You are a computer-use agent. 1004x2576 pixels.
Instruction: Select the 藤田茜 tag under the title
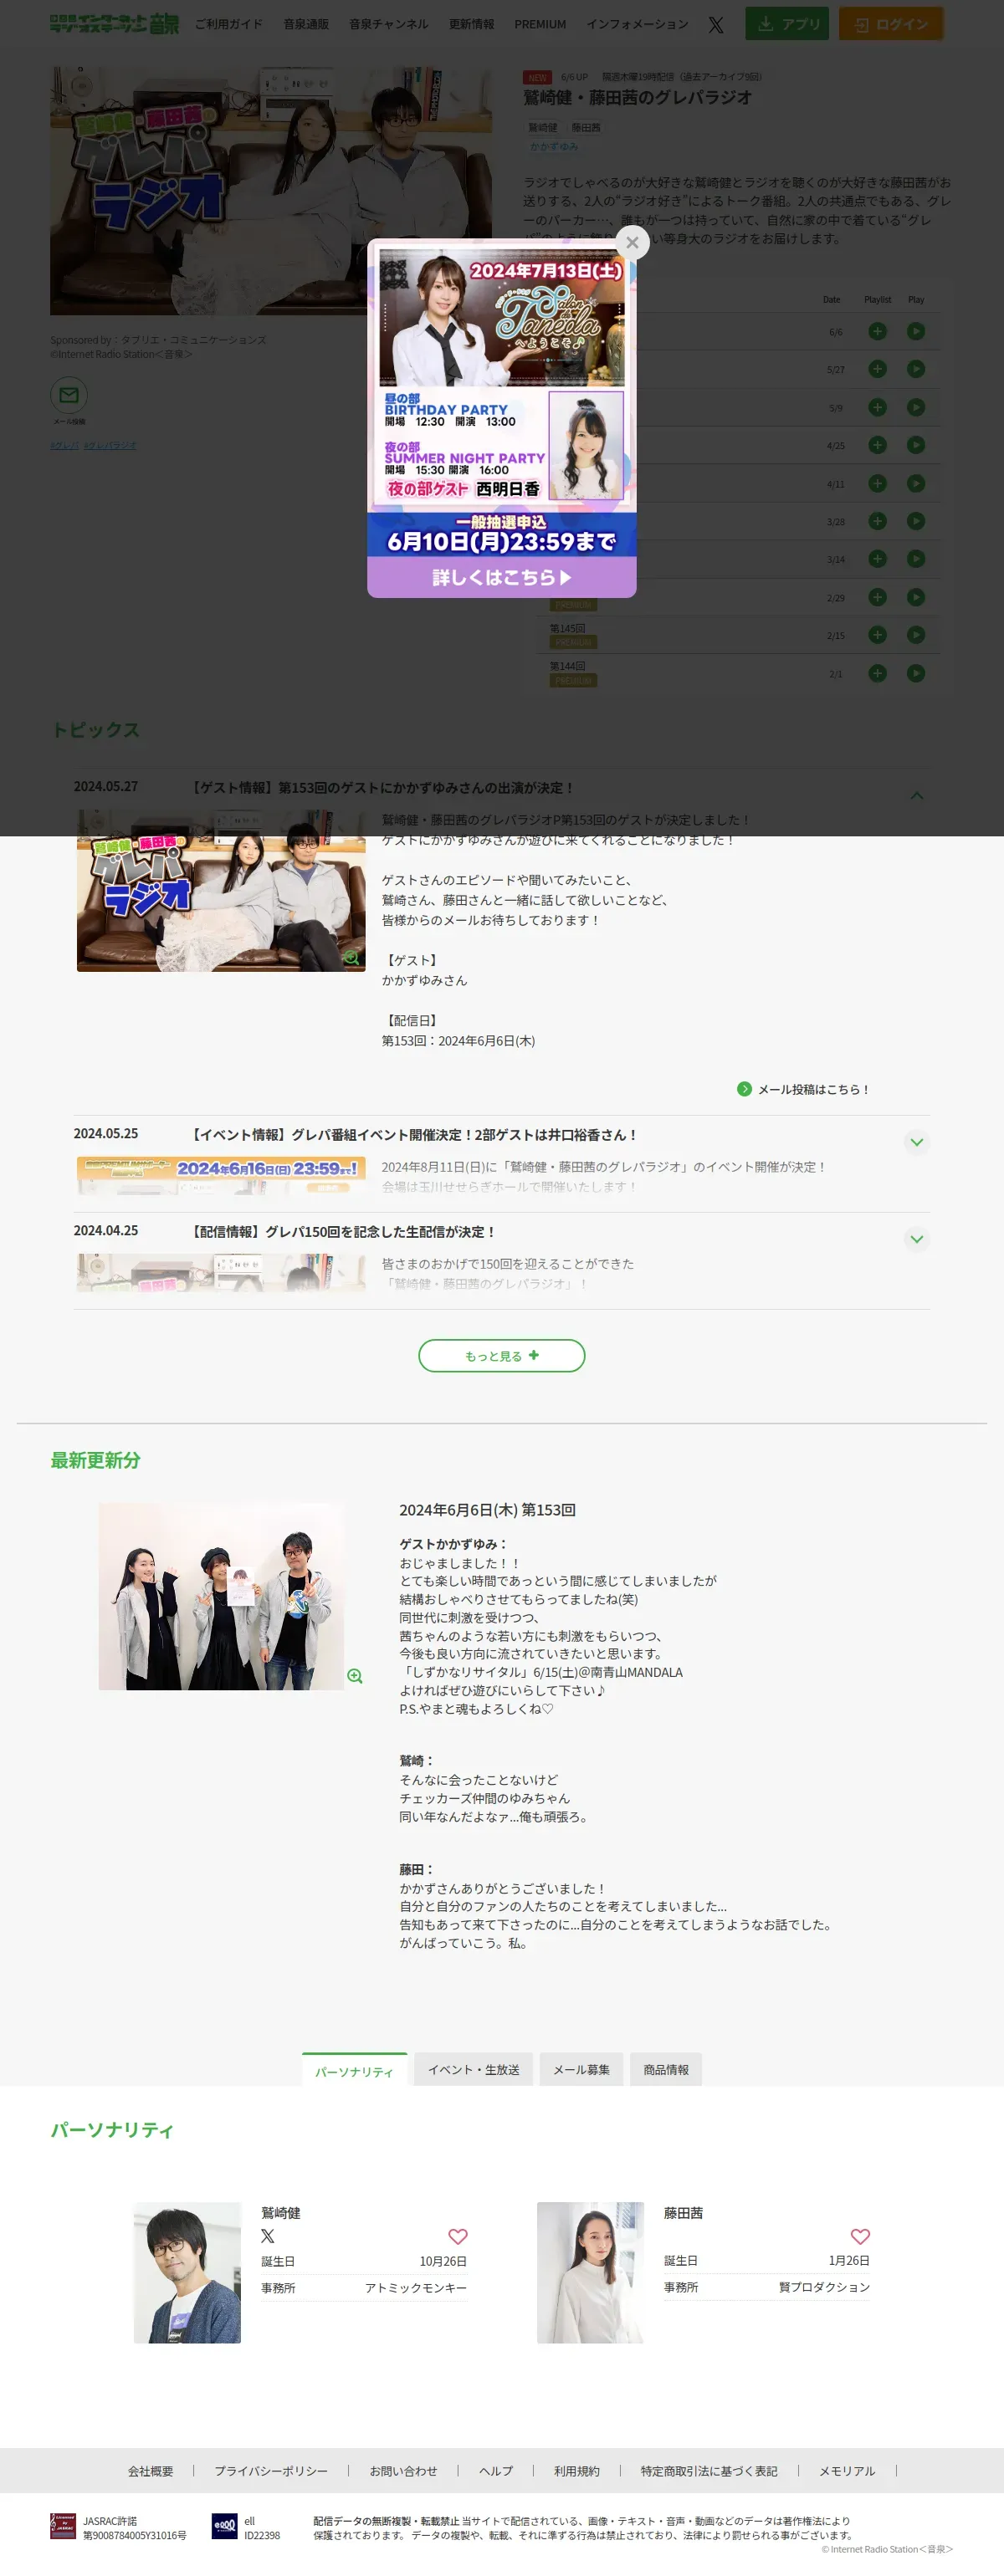[586, 128]
